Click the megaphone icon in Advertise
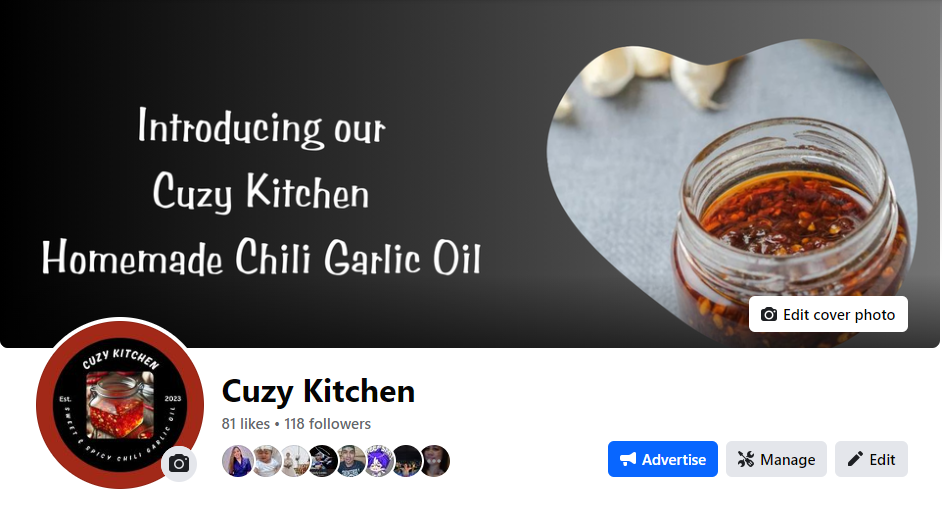This screenshot has width=942, height=509. (x=628, y=459)
